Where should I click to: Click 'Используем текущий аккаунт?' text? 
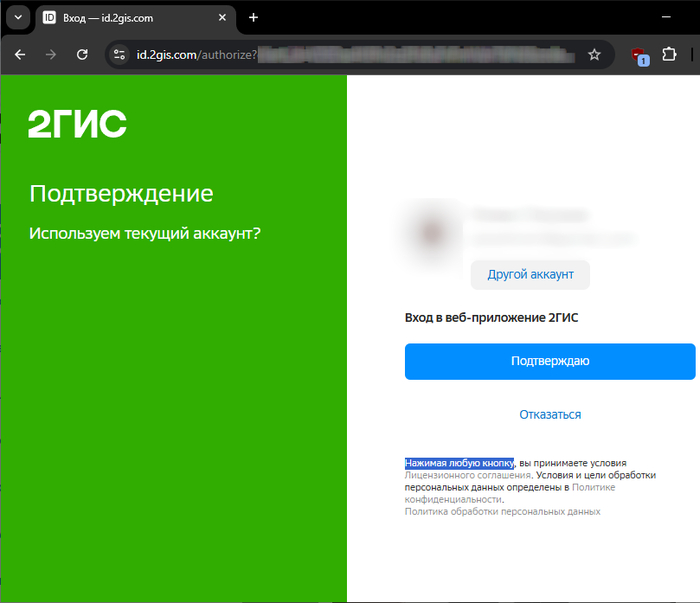(x=145, y=233)
